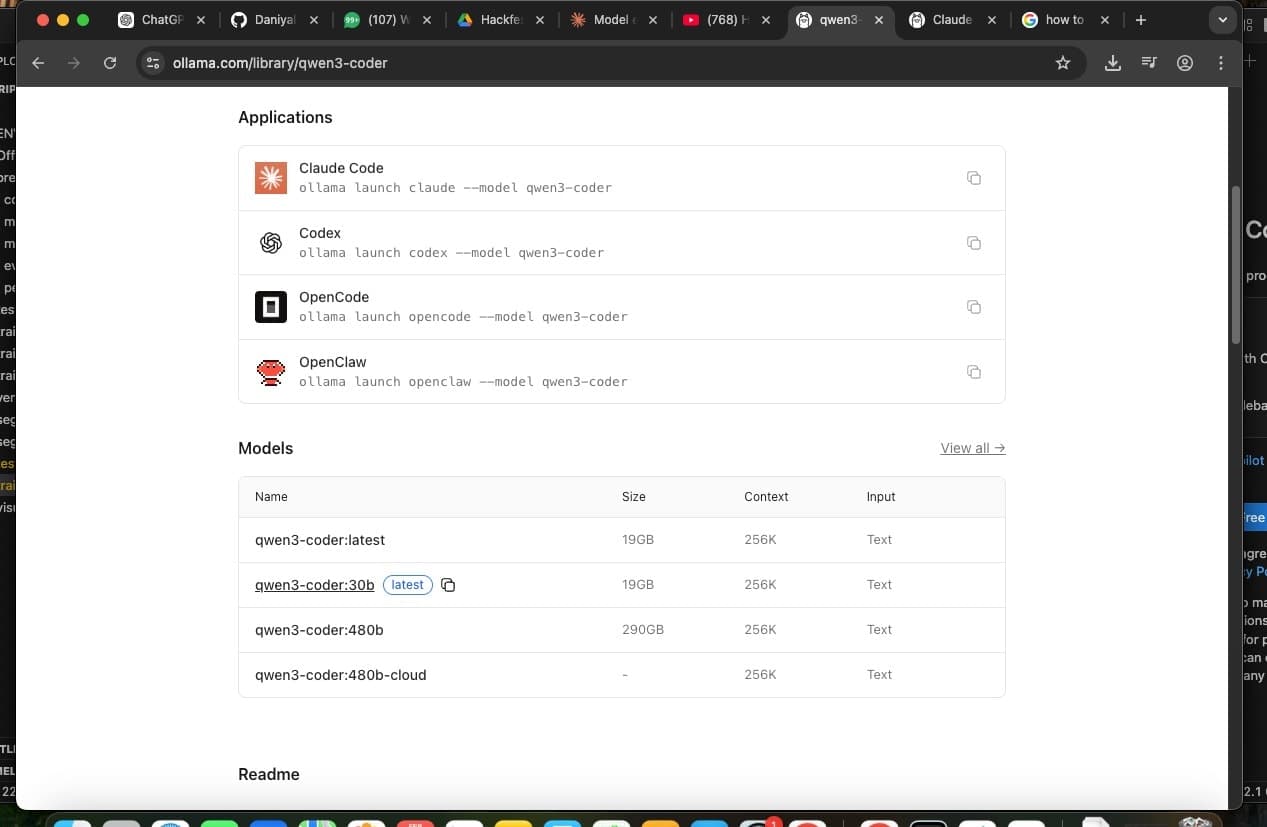Open the browser downloads icon
This screenshot has width=1267, height=827.
point(1112,63)
